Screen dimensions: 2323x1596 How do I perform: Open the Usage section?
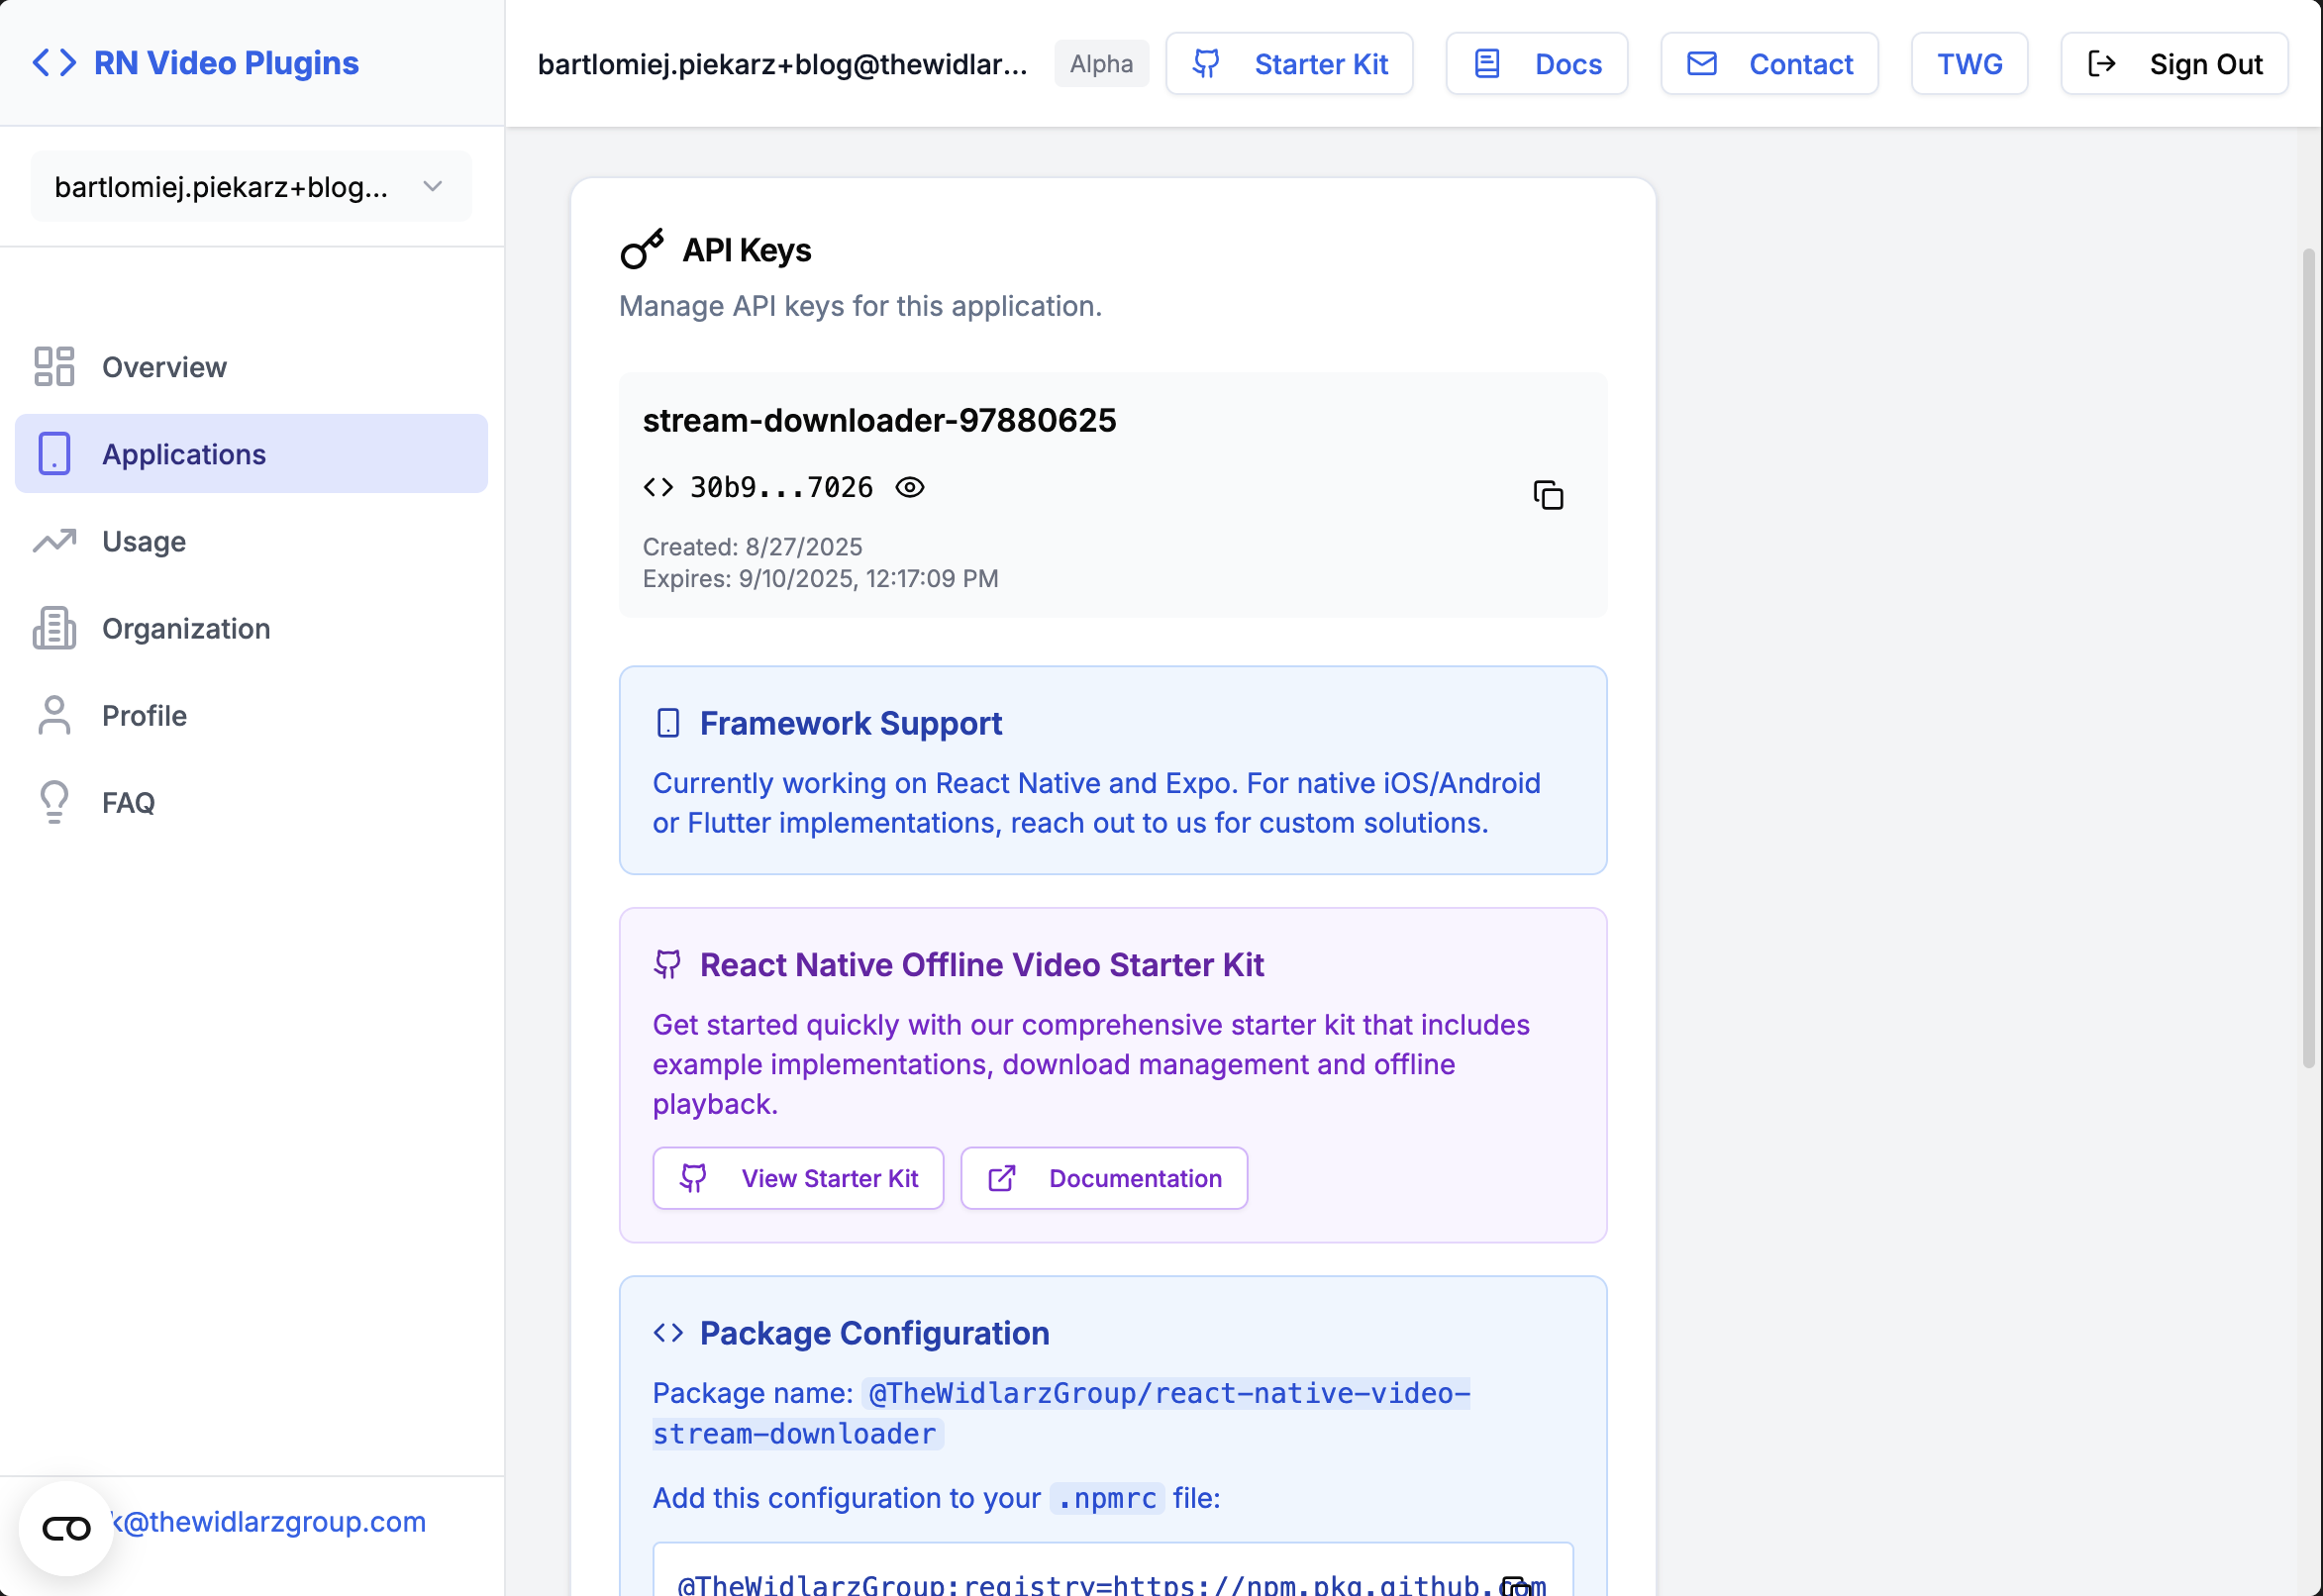(251, 541)
